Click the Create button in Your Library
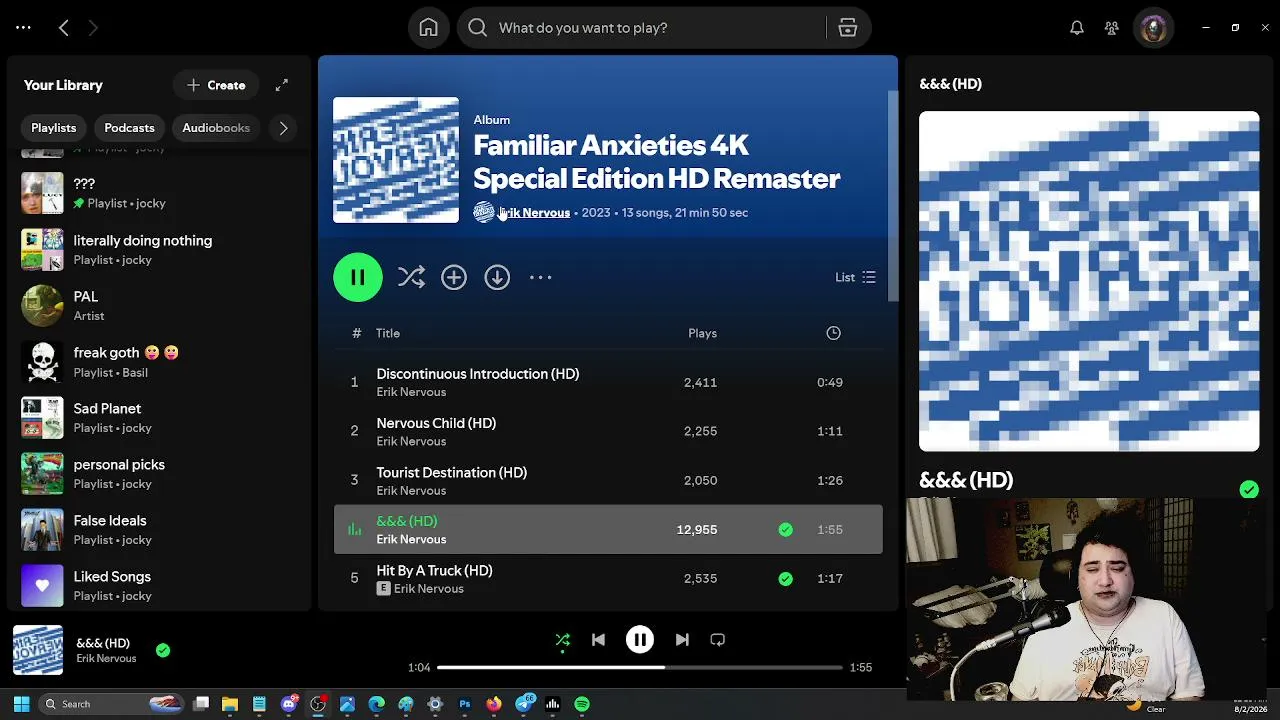The height and width of the screenshot is (720, 1280). click(x=216, y=85)
